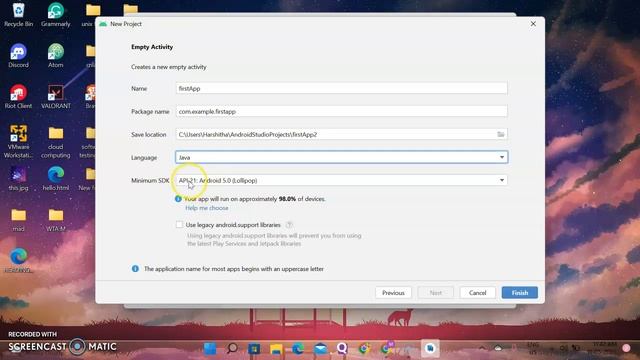Open the first Chrome icon on the taskbar
Viewport: 640px width, 360px height.
point(364,348)
